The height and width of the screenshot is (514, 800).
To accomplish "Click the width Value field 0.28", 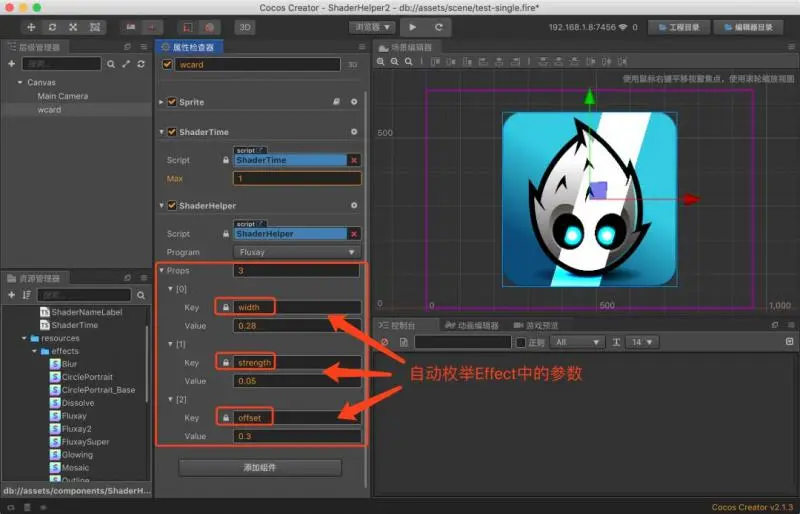I will tap(297, 326).
